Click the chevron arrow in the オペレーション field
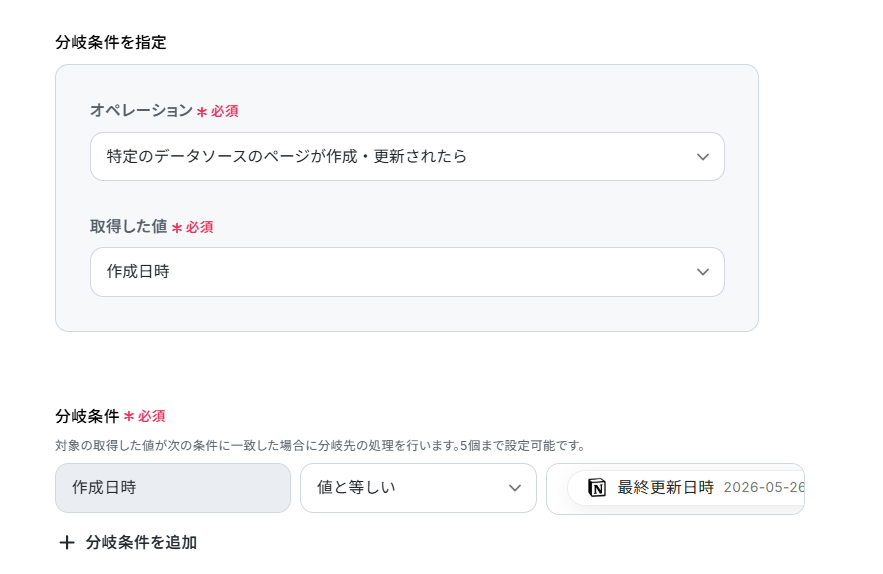The width and height of the screenshot is (883, 574). pos(703,157)
